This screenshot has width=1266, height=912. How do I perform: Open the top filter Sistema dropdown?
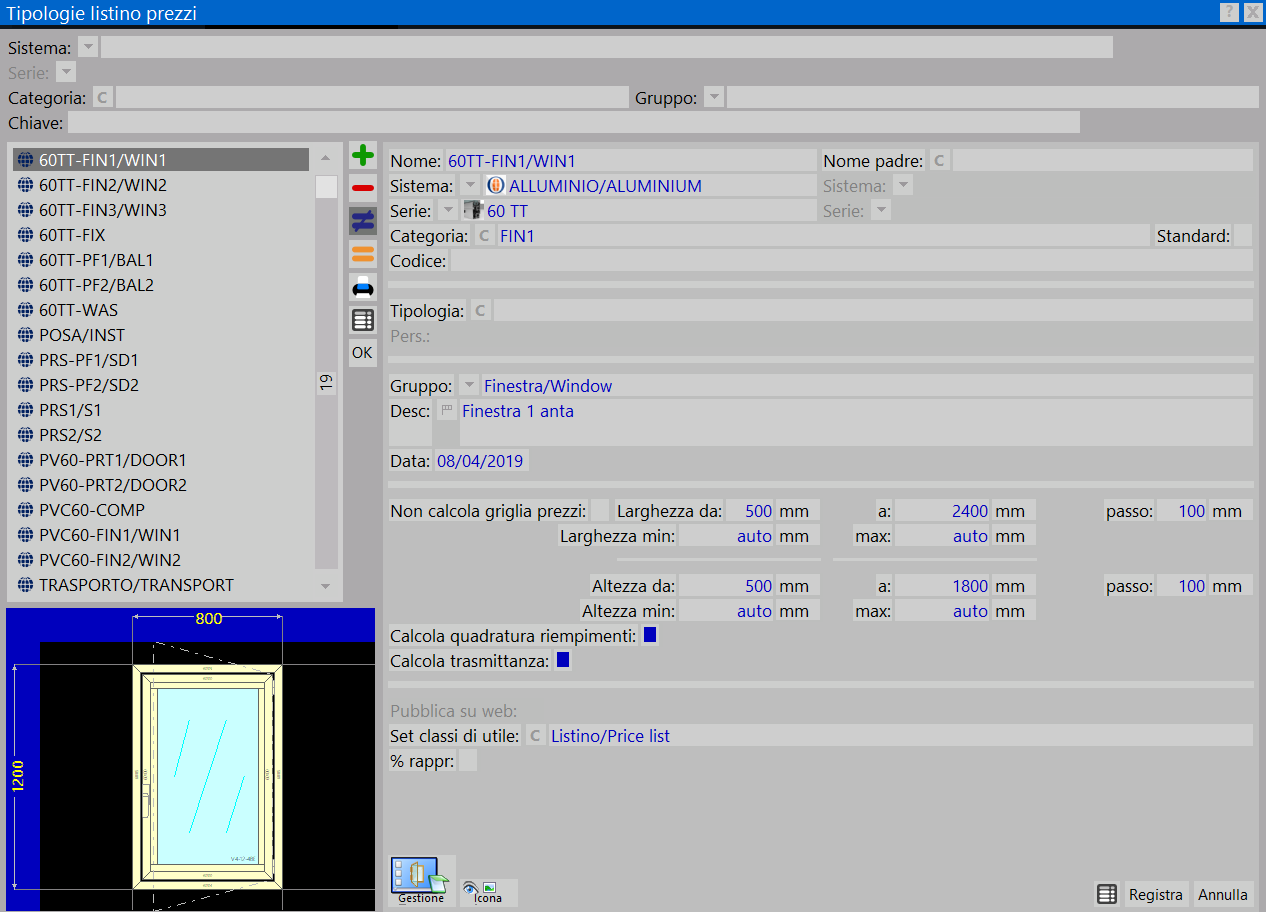88,48
